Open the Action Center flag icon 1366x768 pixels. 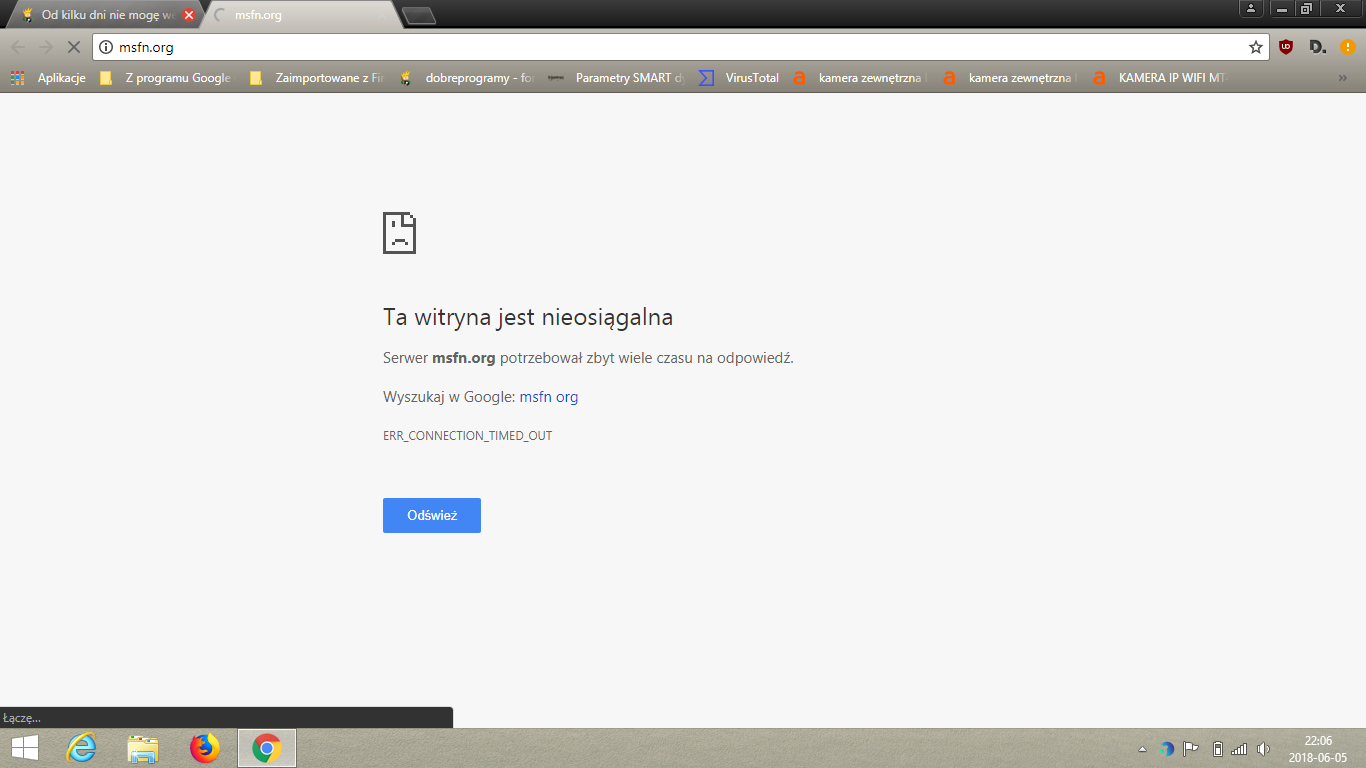(x=1191, y=749)
